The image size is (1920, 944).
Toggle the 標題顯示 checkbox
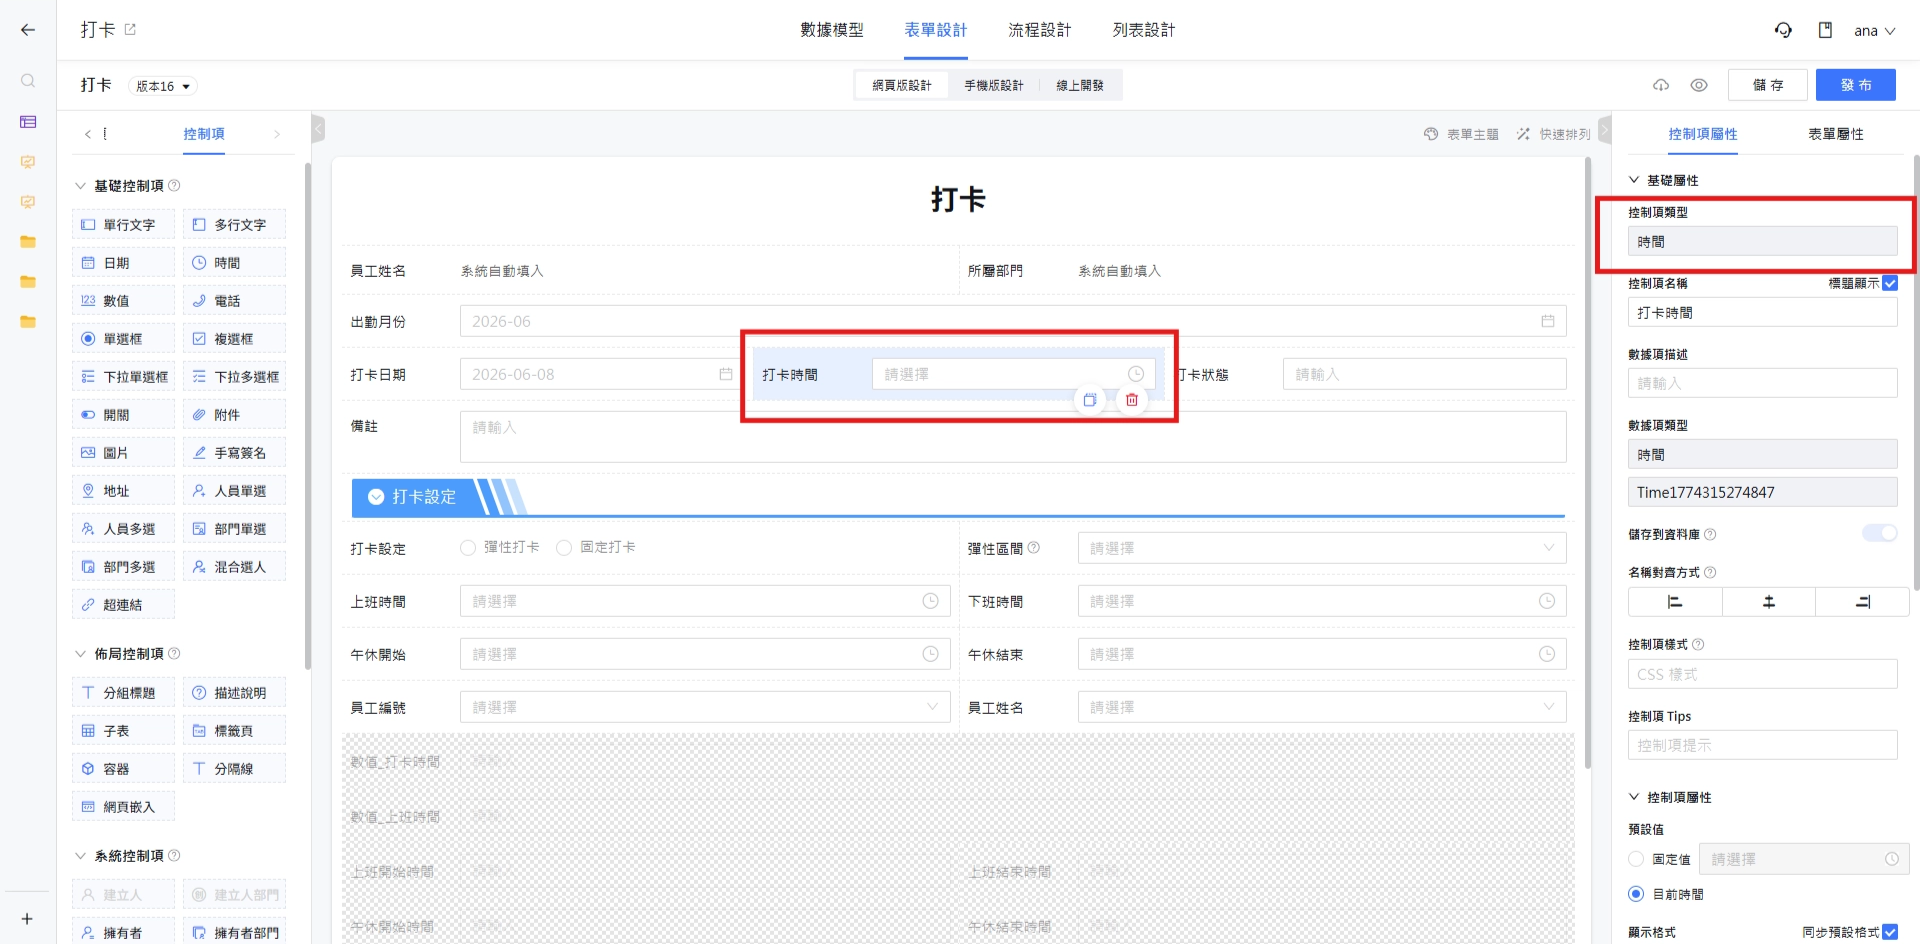point(1890,283)
